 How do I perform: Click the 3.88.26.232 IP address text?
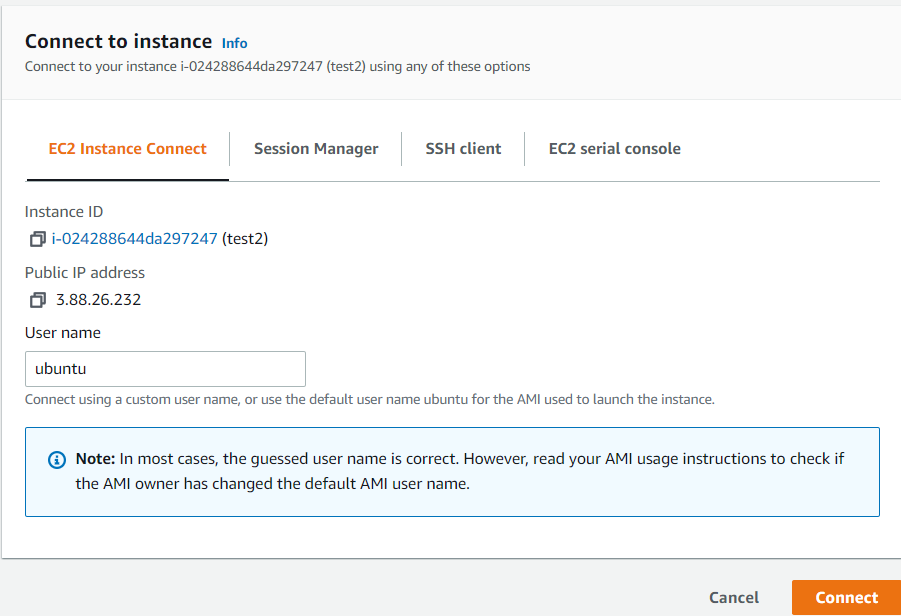click(98, 300)
